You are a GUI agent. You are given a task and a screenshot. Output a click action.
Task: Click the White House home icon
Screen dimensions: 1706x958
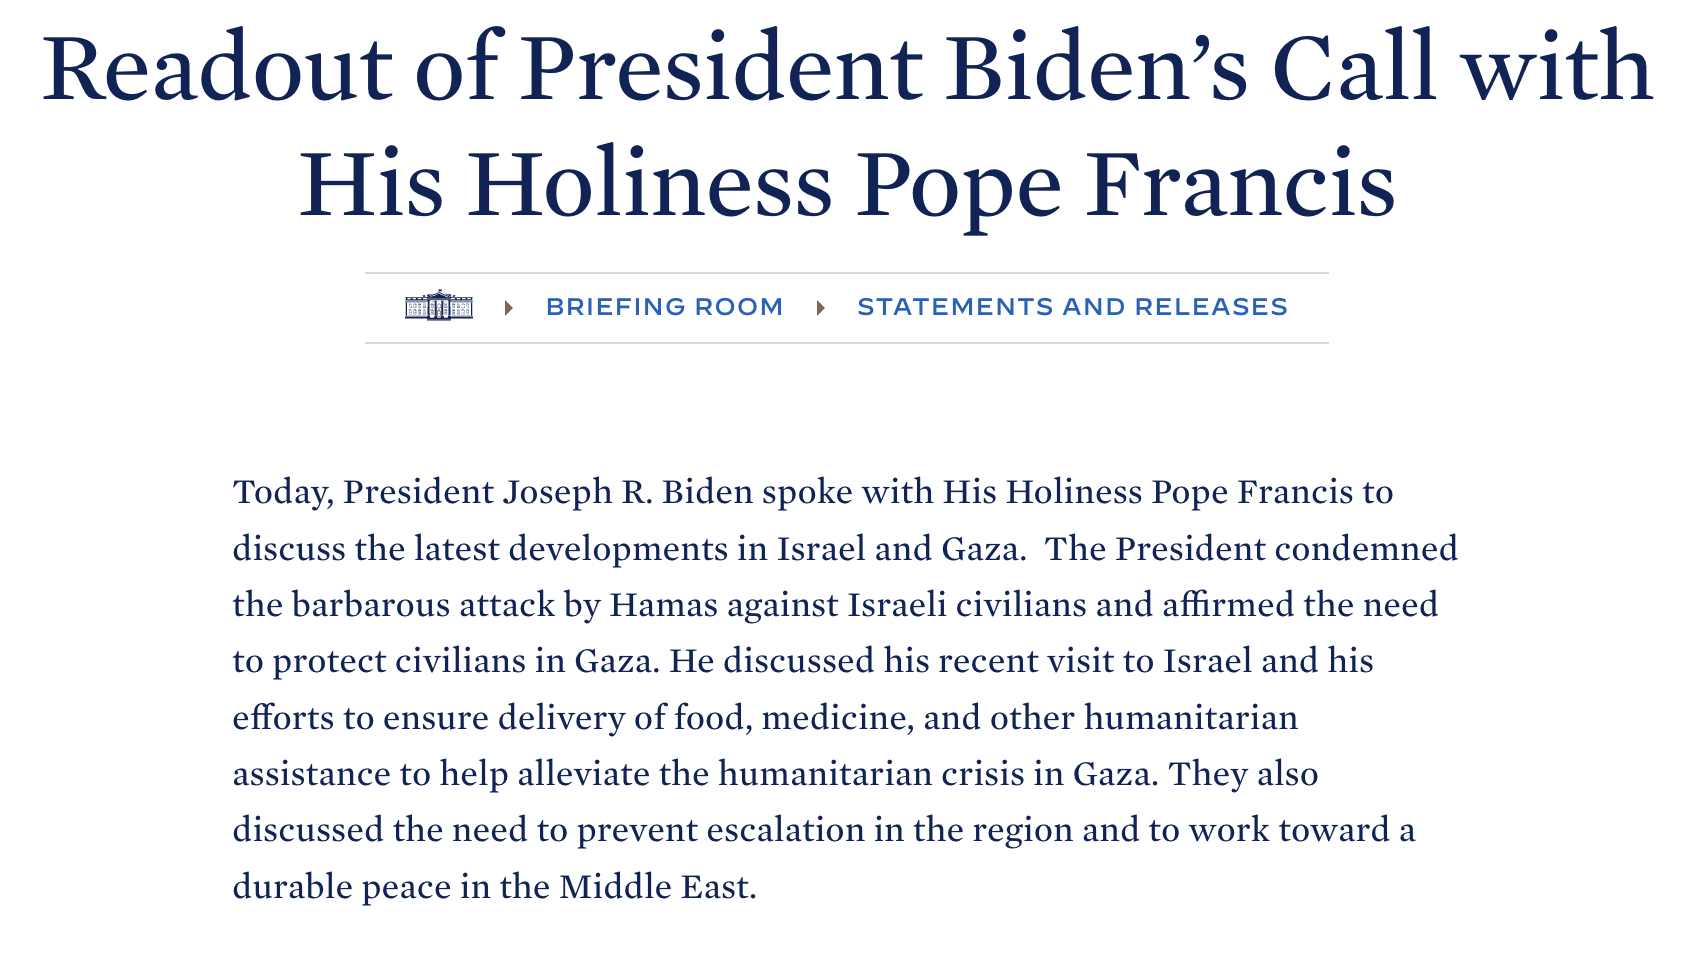[438, 306]
